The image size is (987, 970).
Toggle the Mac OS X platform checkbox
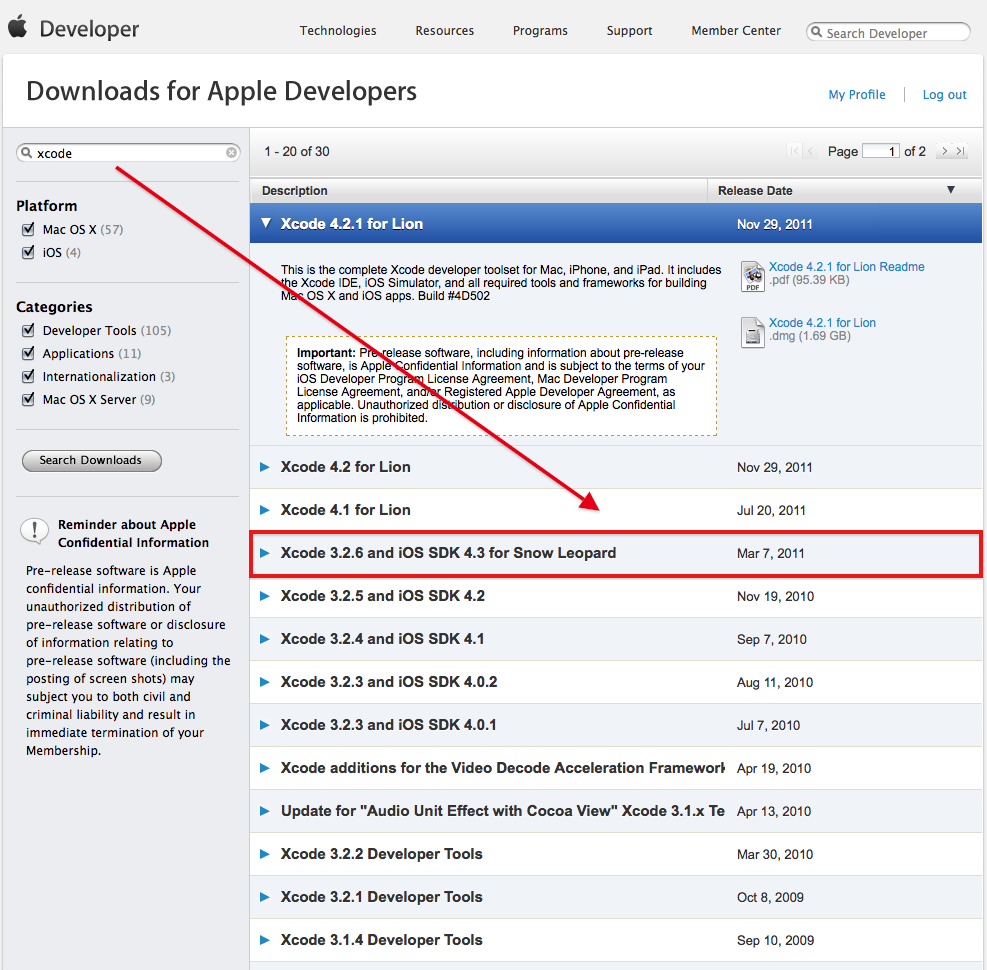(x=28, y=229)
